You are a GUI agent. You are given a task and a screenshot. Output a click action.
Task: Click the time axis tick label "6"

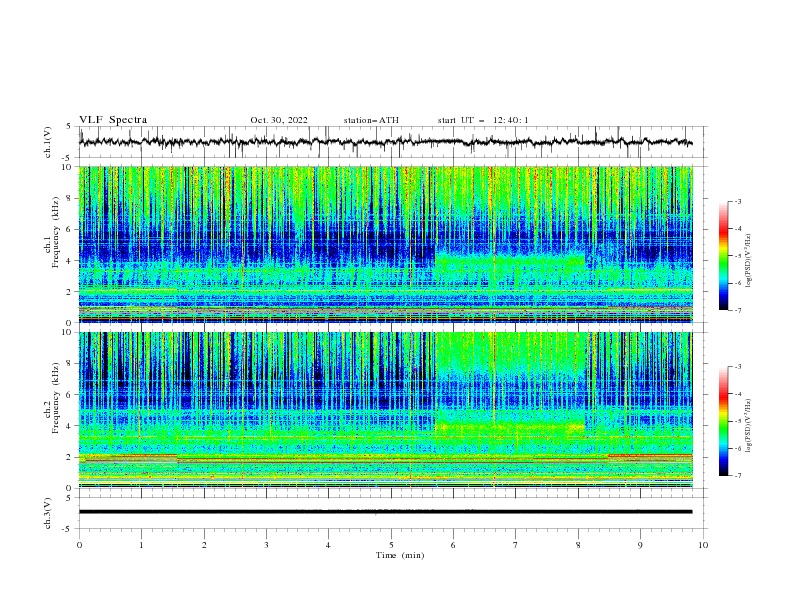point(453,545)
